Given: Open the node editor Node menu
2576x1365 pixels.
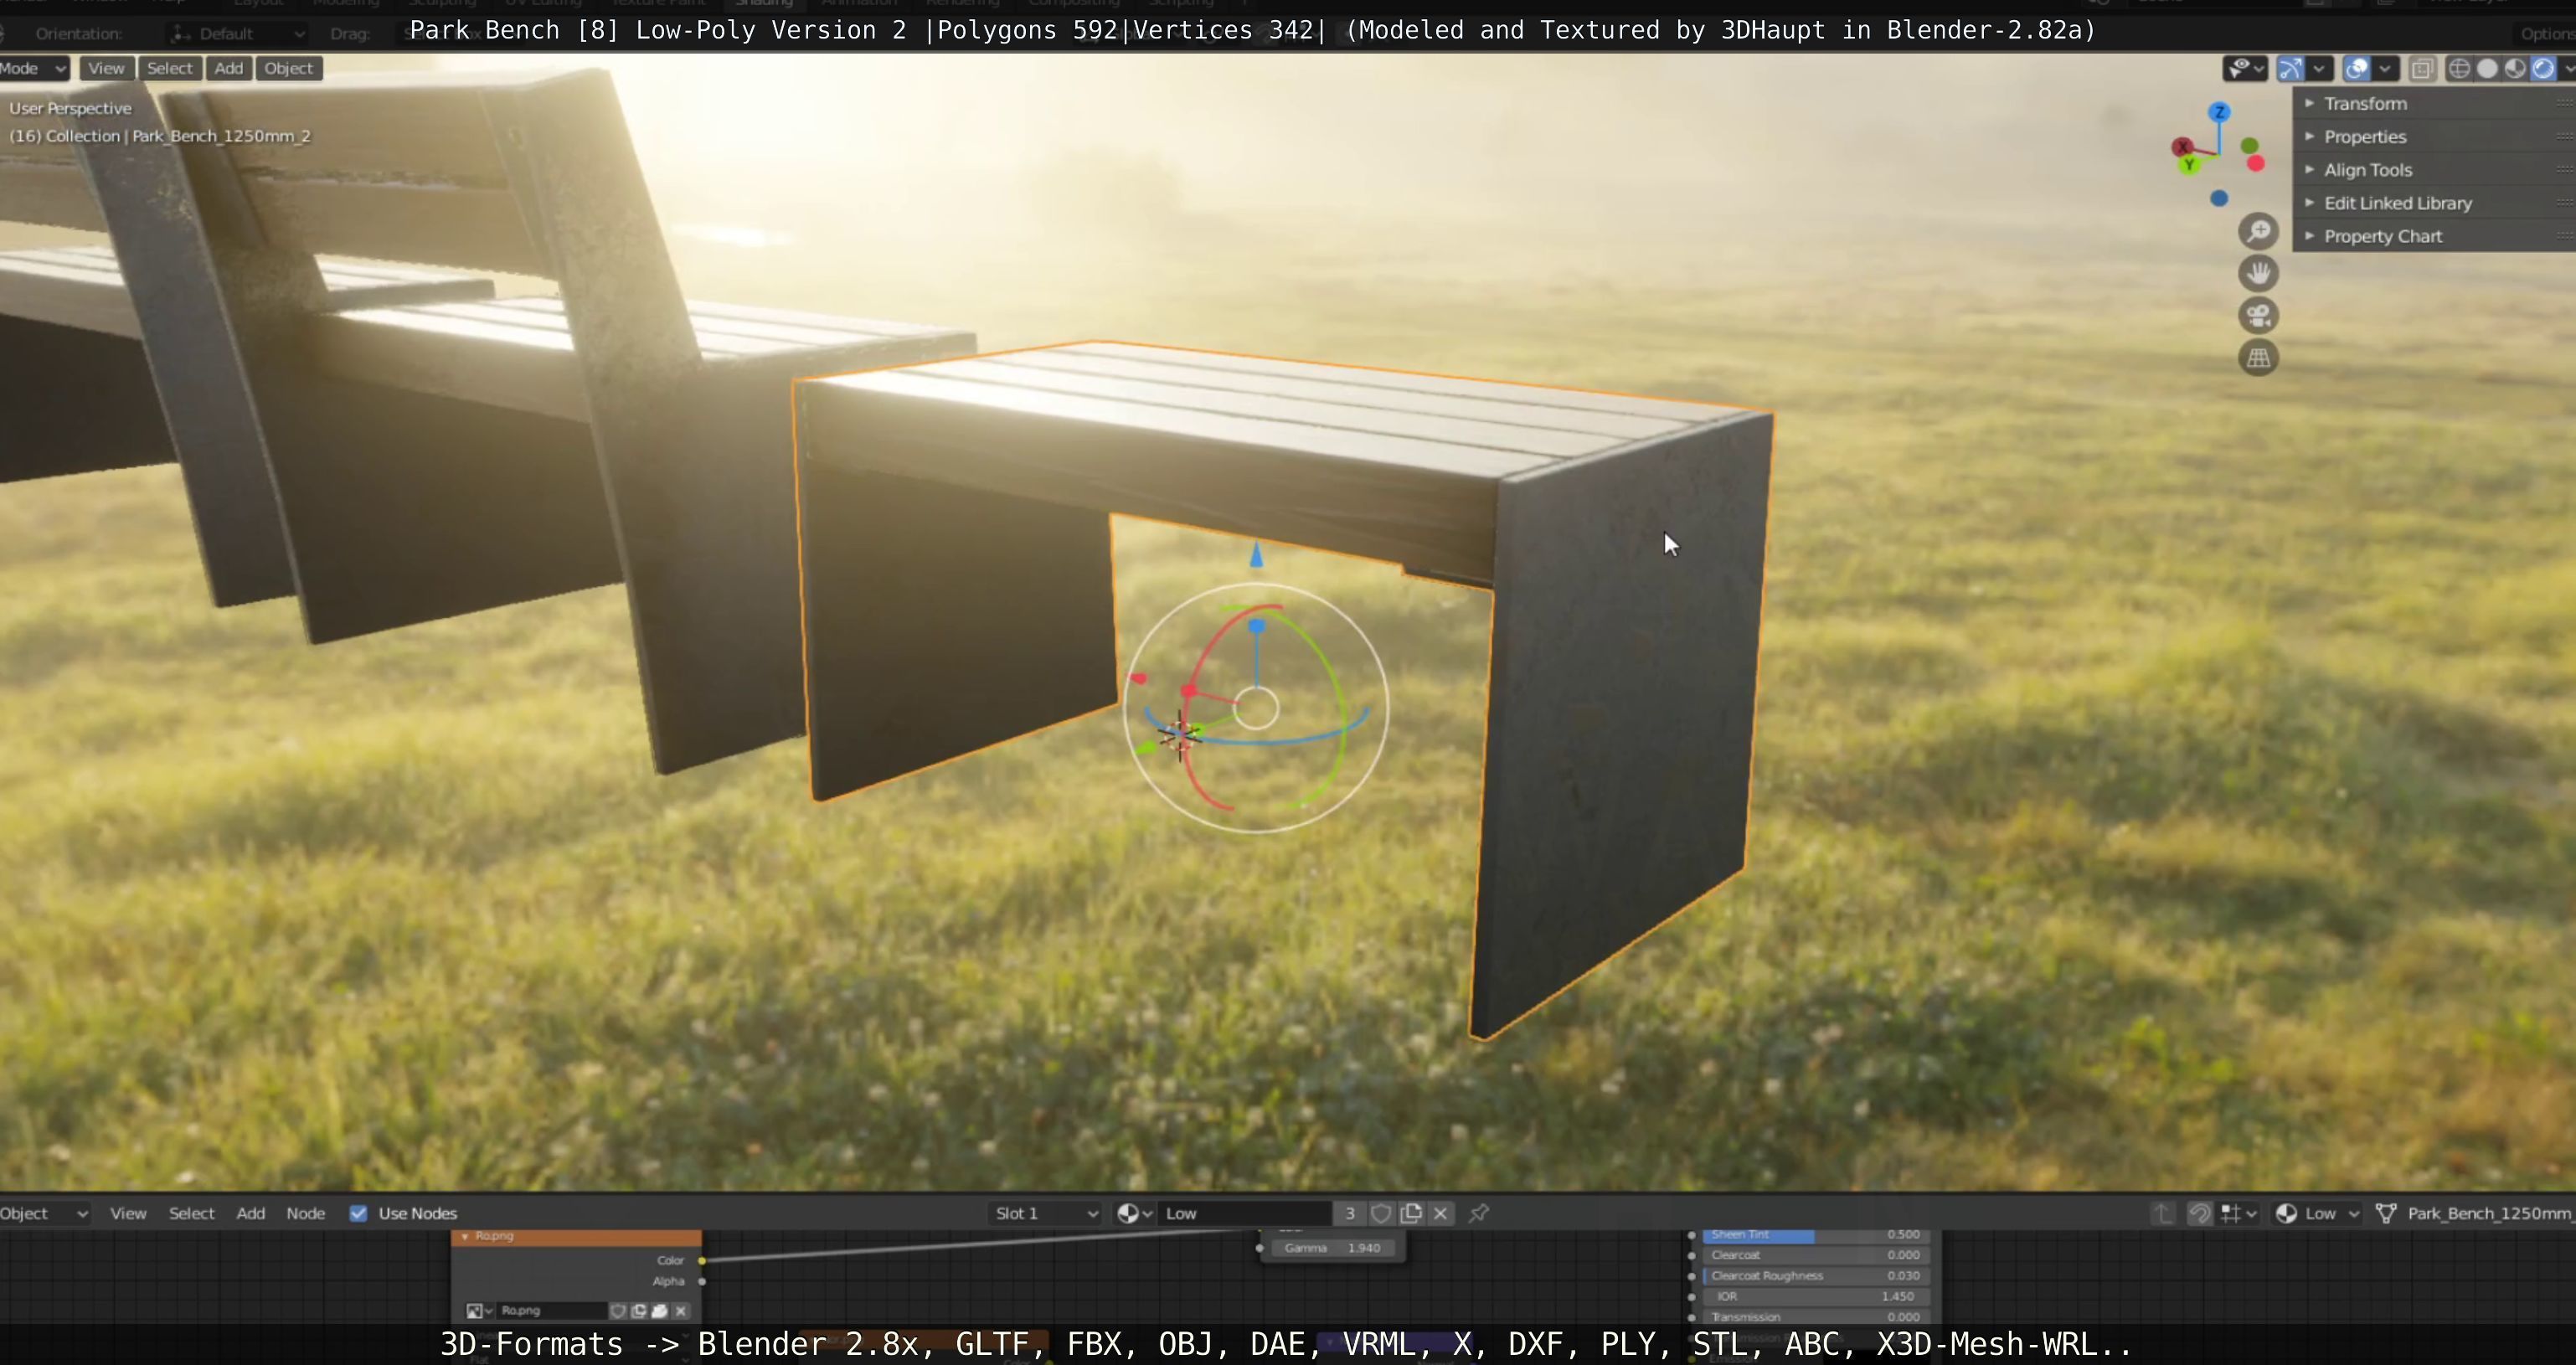Looking at the screenshot, I should (306, 1213).
